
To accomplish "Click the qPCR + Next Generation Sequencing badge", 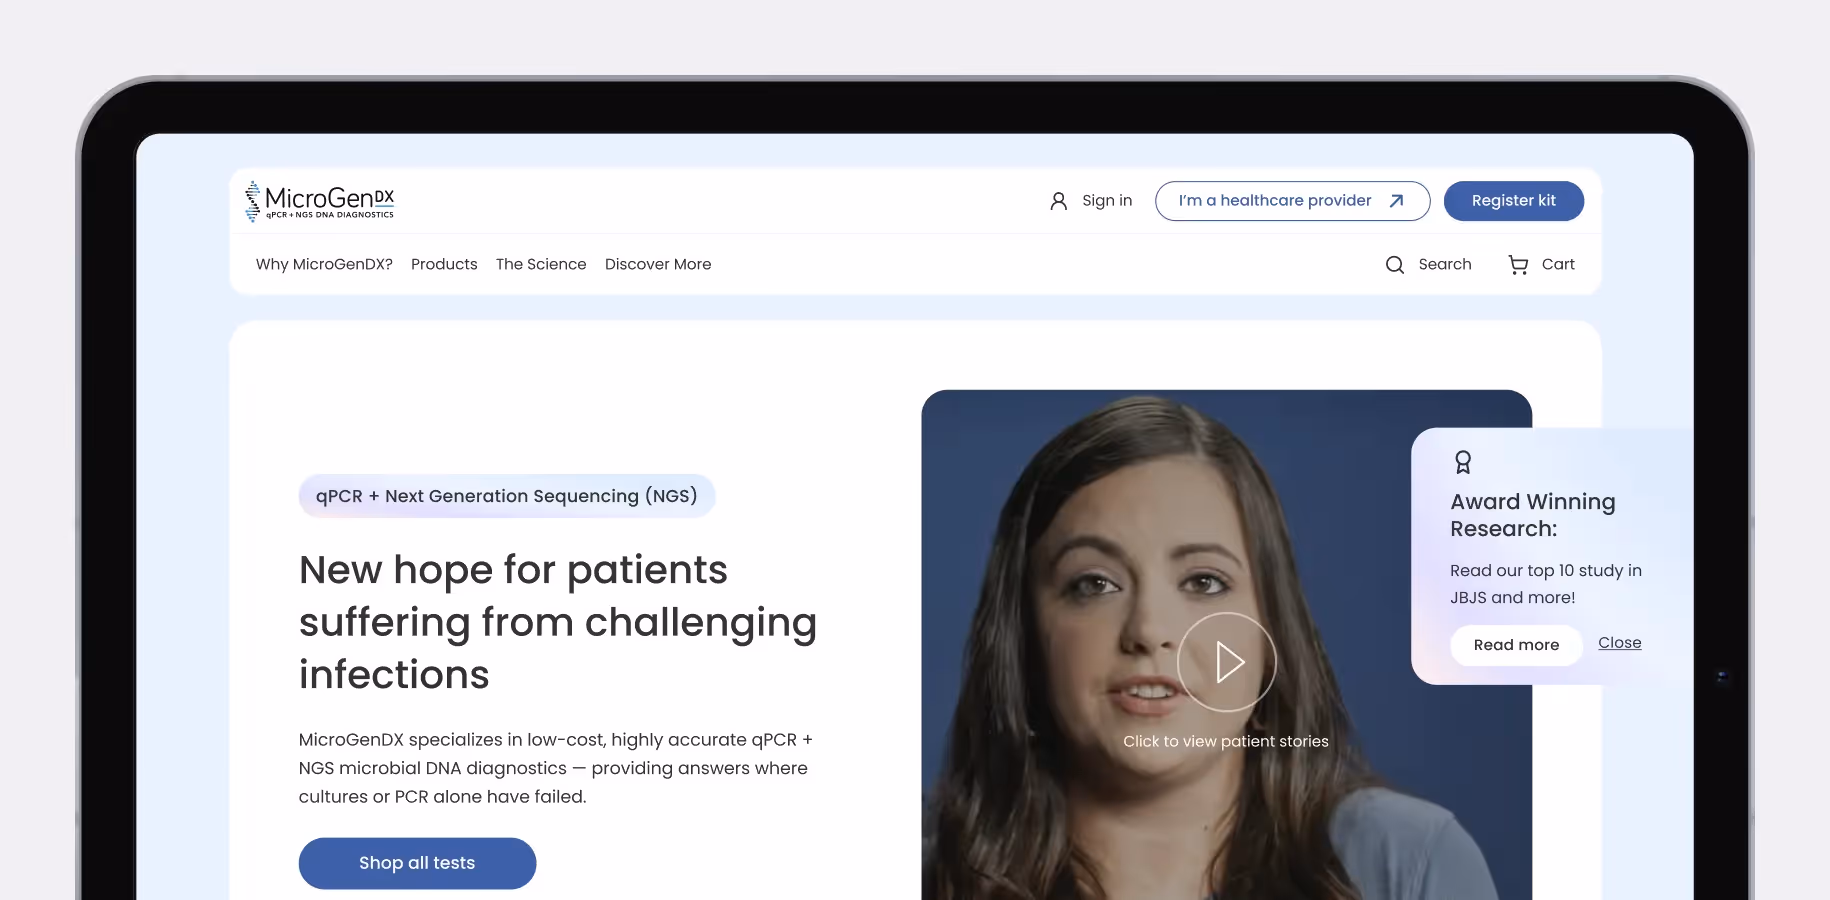I will coord(507,496).
